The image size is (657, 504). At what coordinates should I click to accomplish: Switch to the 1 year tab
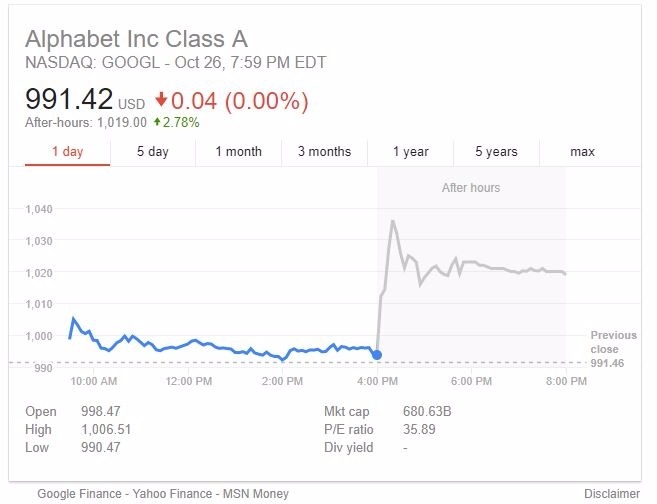tap(410, 151)
